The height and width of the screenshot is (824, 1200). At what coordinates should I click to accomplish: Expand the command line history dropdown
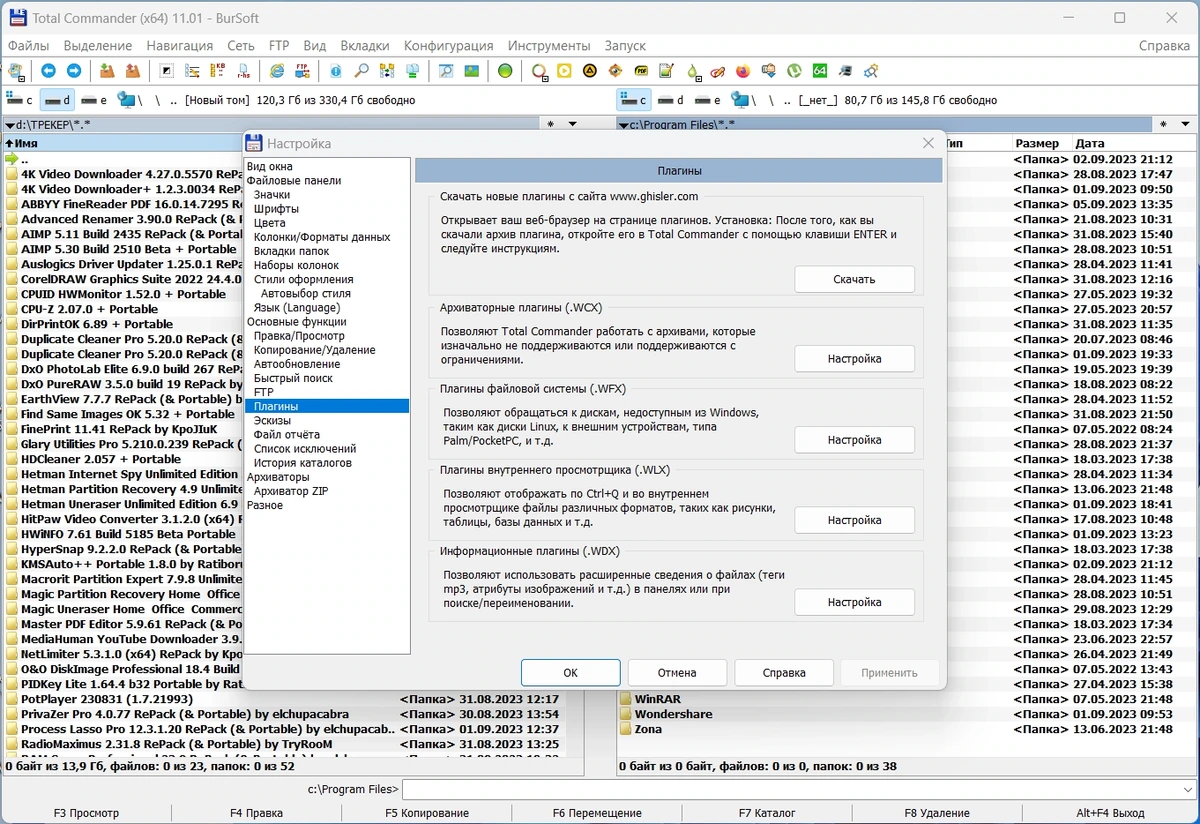1187,790
